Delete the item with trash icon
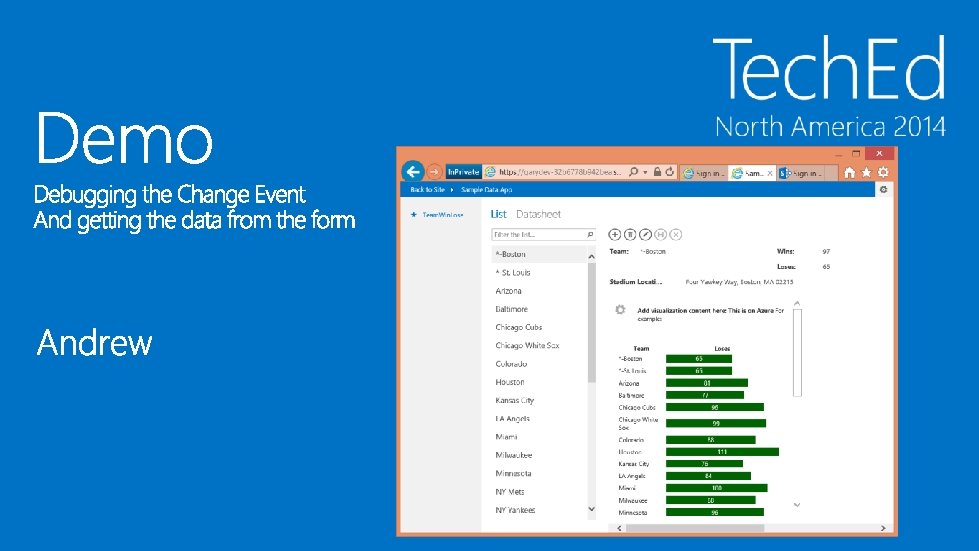 (x=630, y=235)
